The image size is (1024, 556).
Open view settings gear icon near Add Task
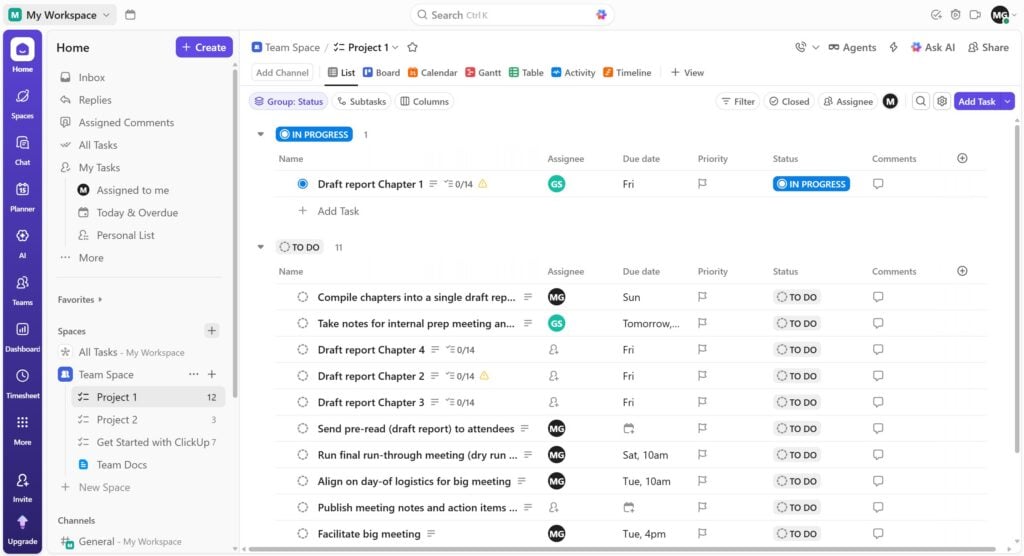click(942, 101)
